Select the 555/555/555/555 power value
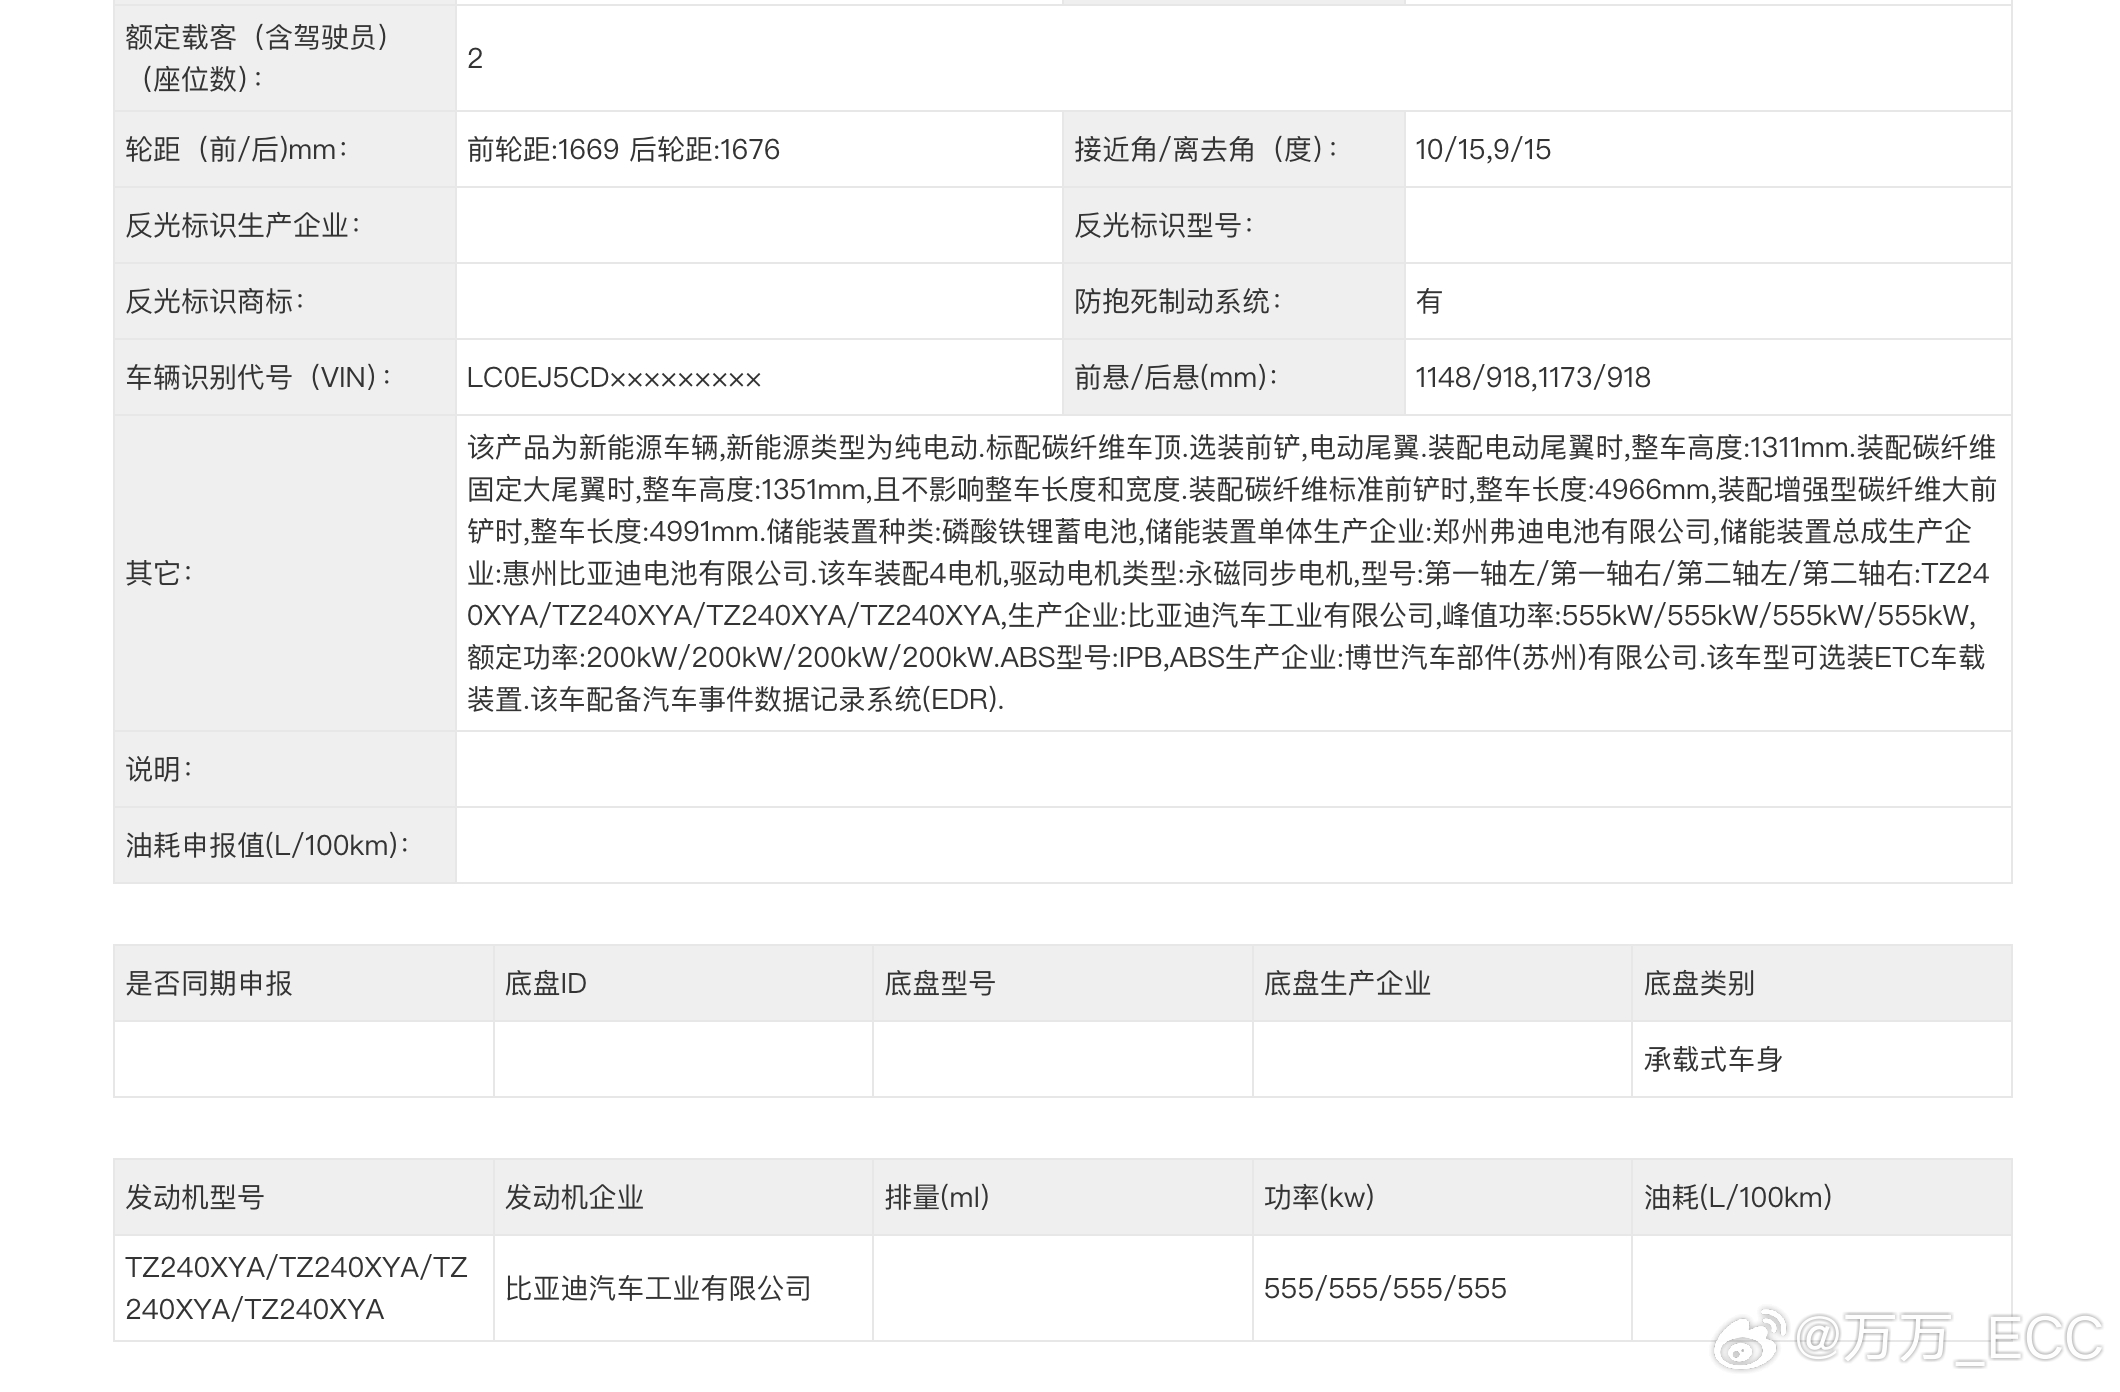Image resolution: width=2120 pixels, height=1392 pixels. click(1385, 1289)
